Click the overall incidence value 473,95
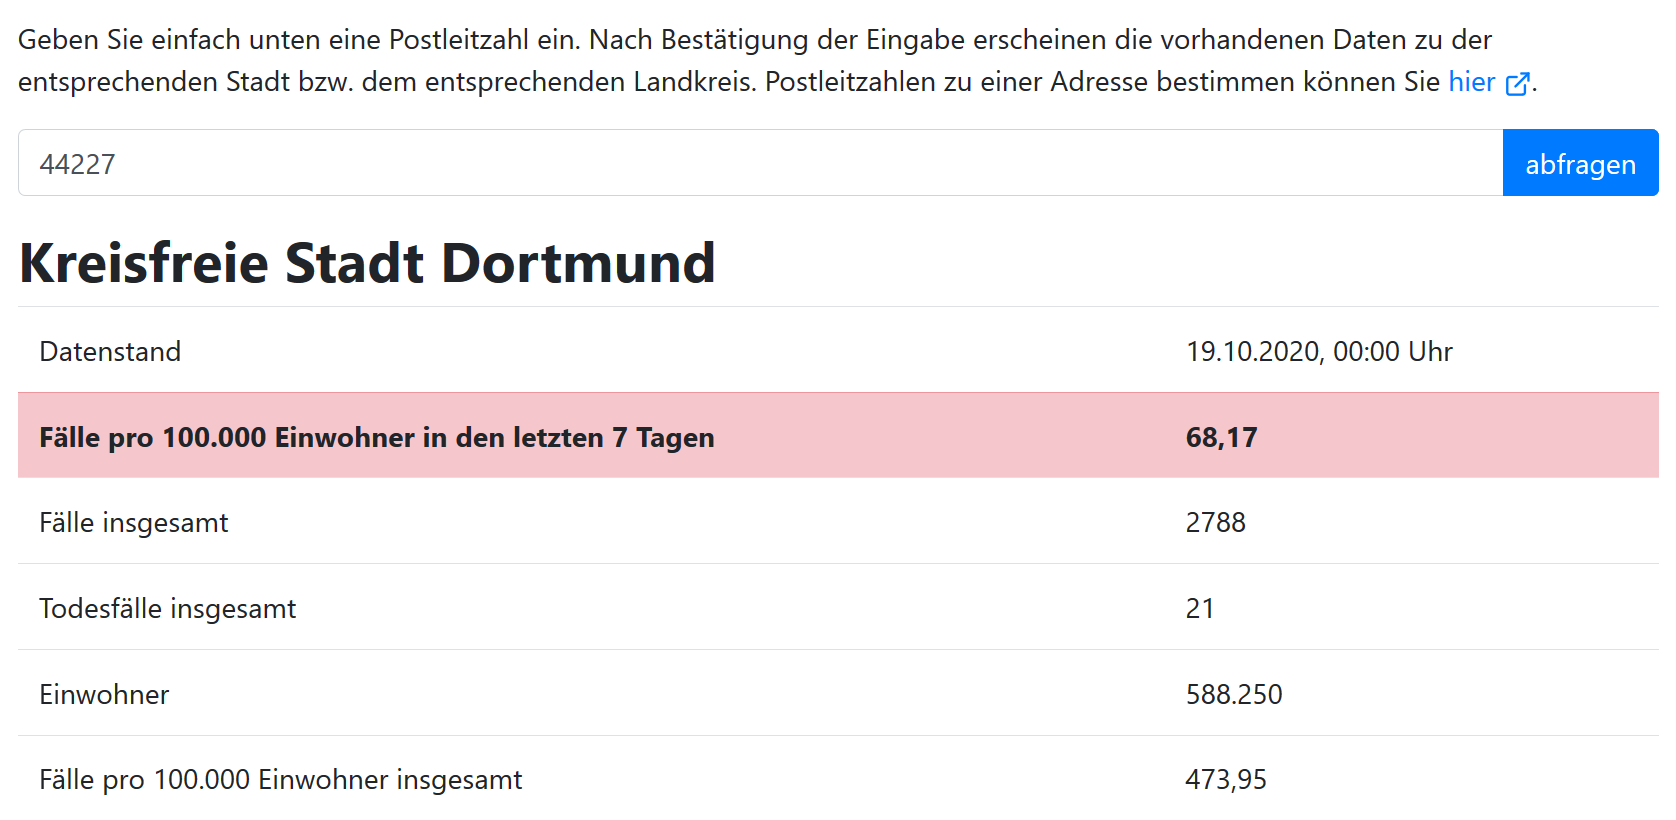This screenshot has width=1676, height=820. 1225,780
